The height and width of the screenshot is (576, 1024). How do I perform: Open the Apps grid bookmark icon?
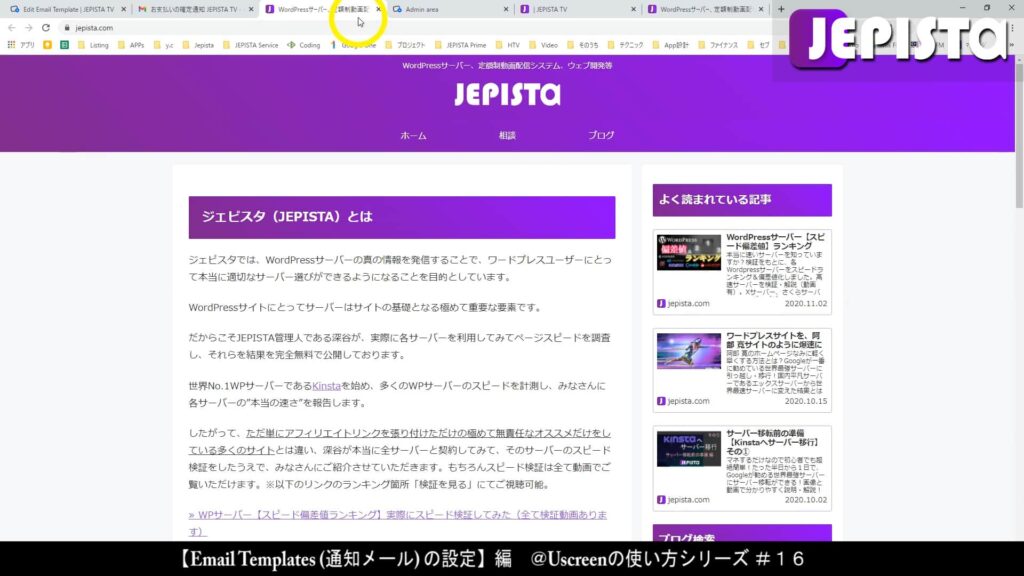pyautogui.click(x=11, y=45)
